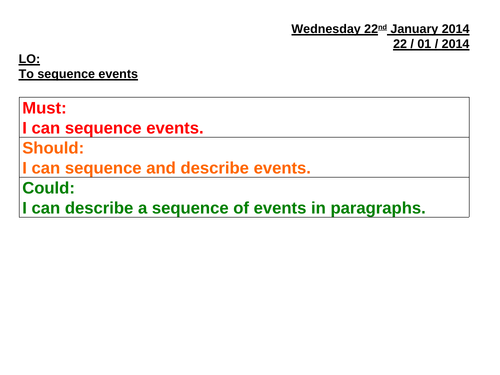Select the sentence about events in paragraphs
The height and width of the screenshot is (375, 500).
(224, 208)
